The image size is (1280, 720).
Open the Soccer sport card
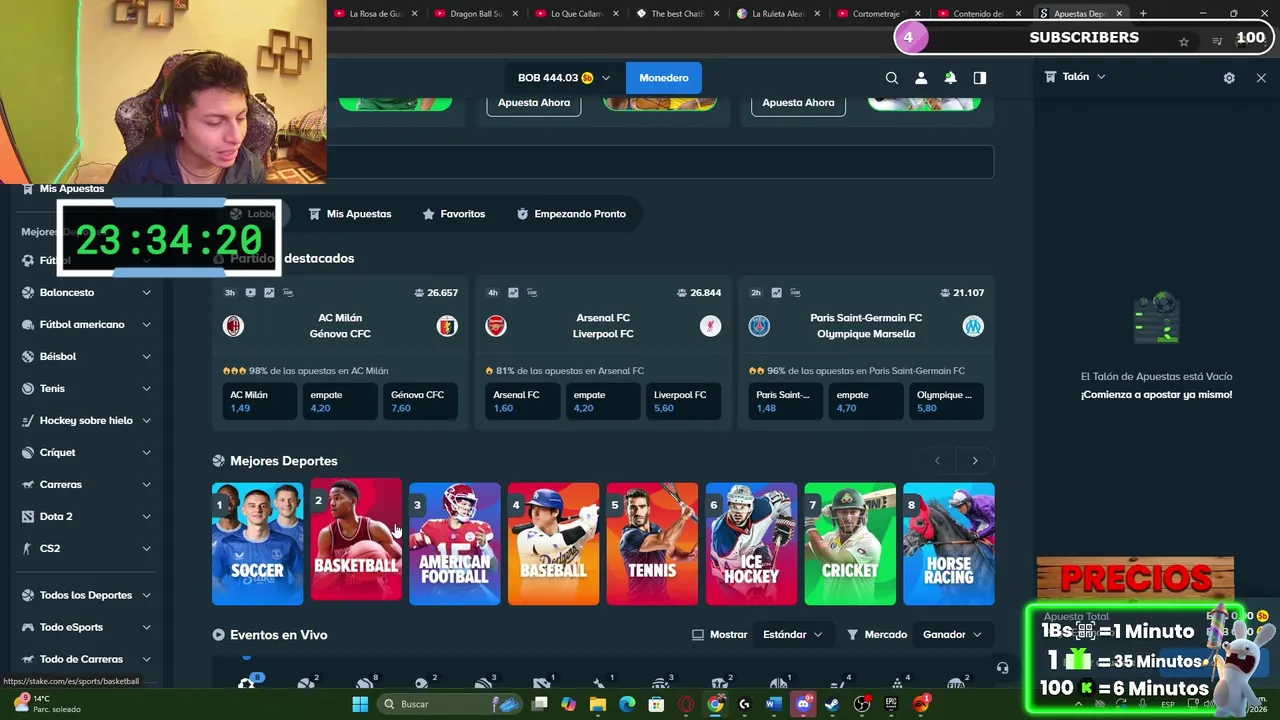pos(257,544)
